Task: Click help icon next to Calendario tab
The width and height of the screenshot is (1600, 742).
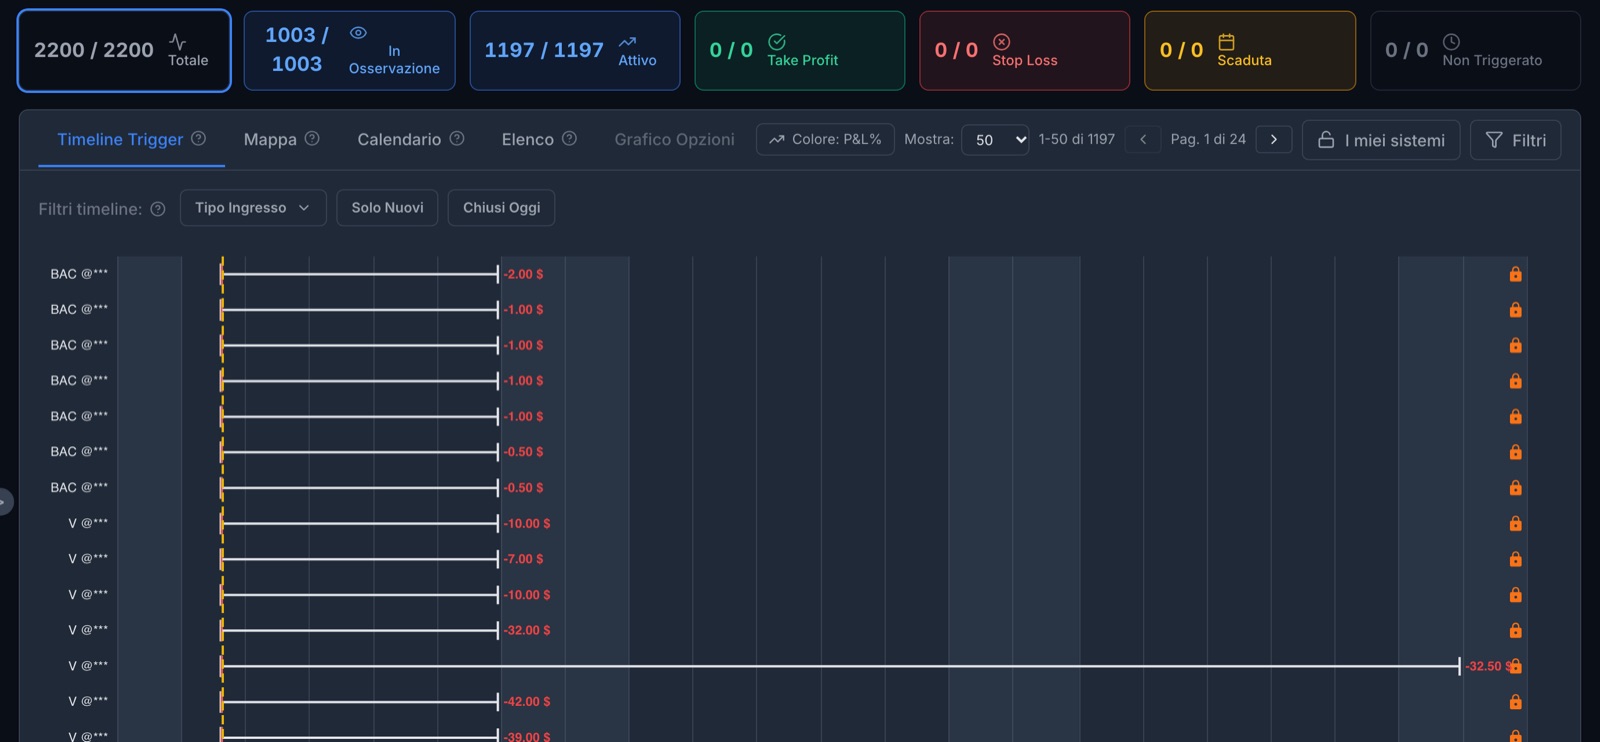Action: (x=457, y=138)
